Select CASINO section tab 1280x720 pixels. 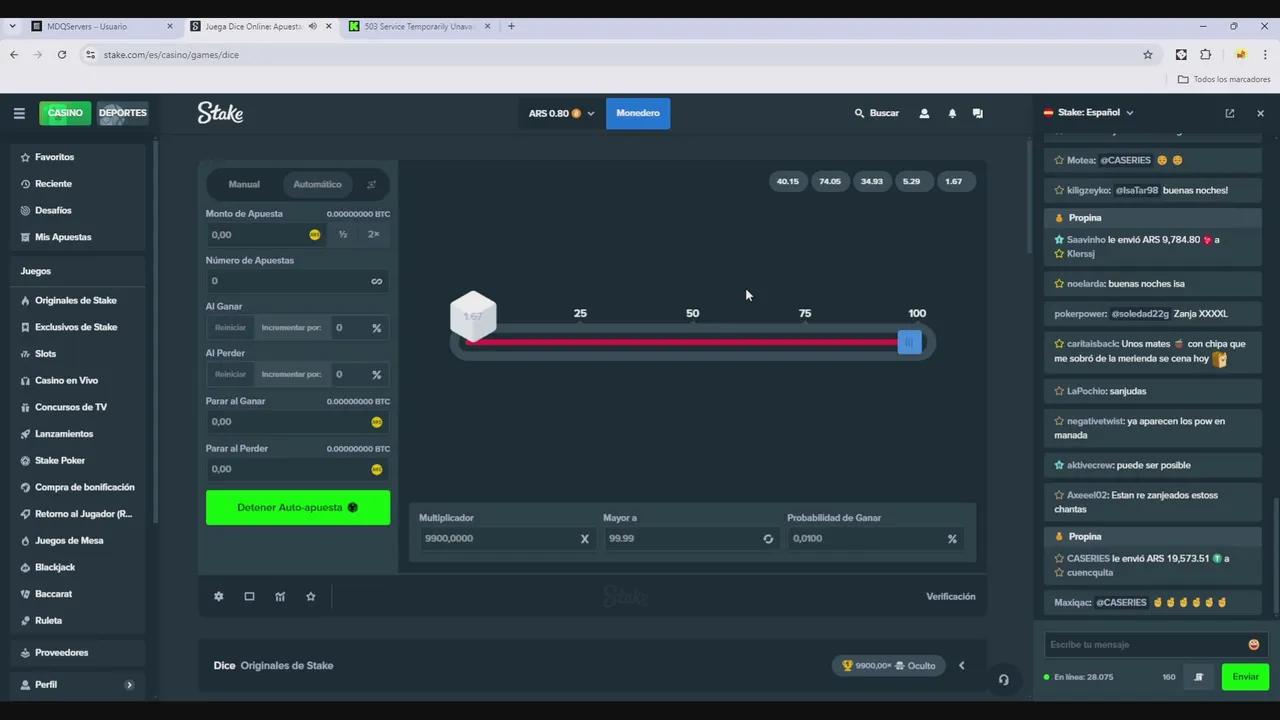pos(65,113)
